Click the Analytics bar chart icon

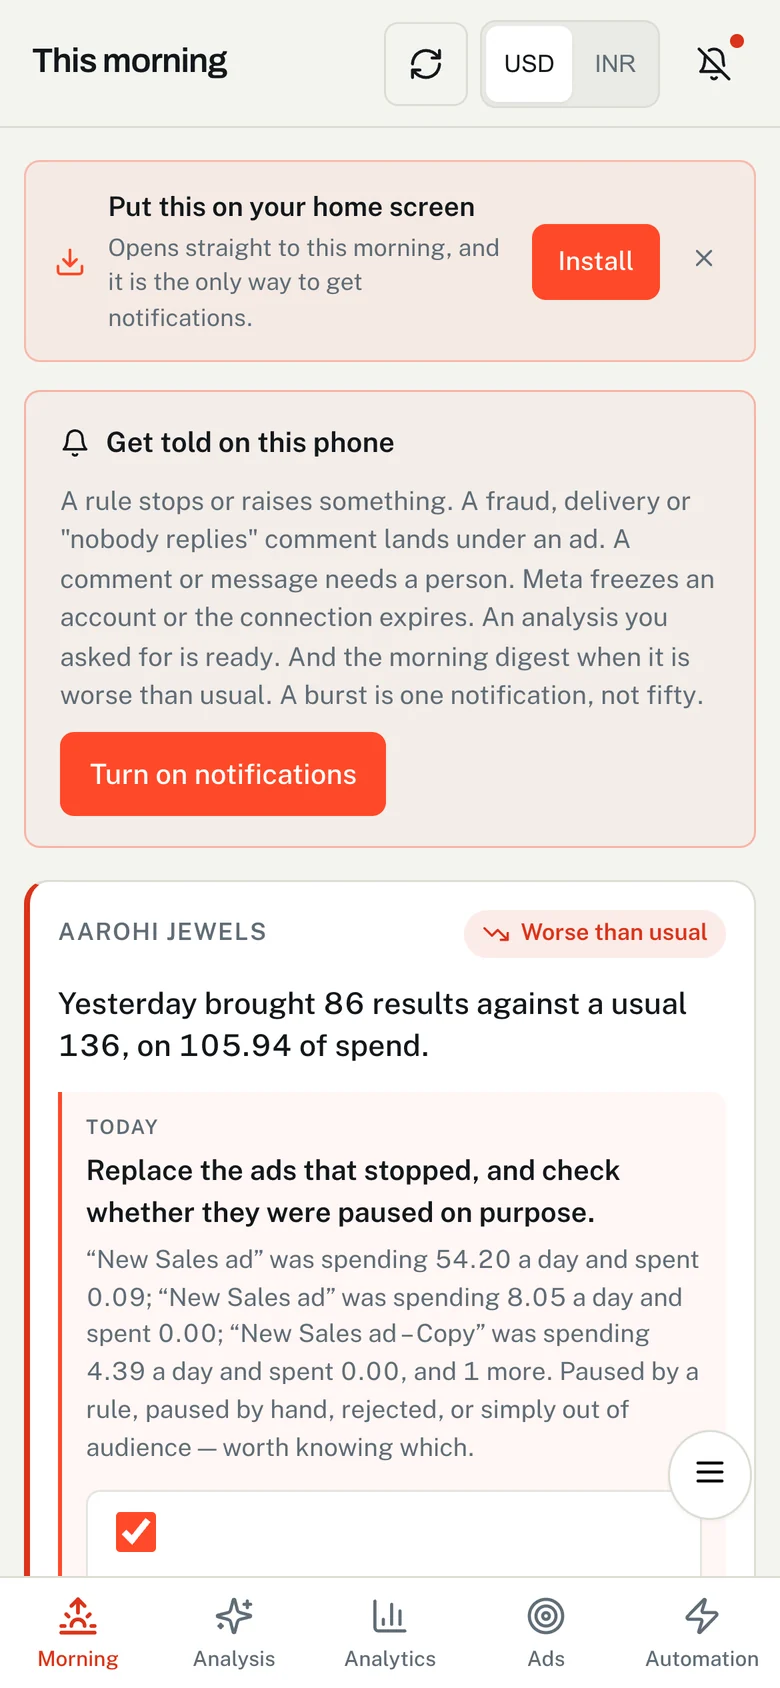(x=390, y=1615)
